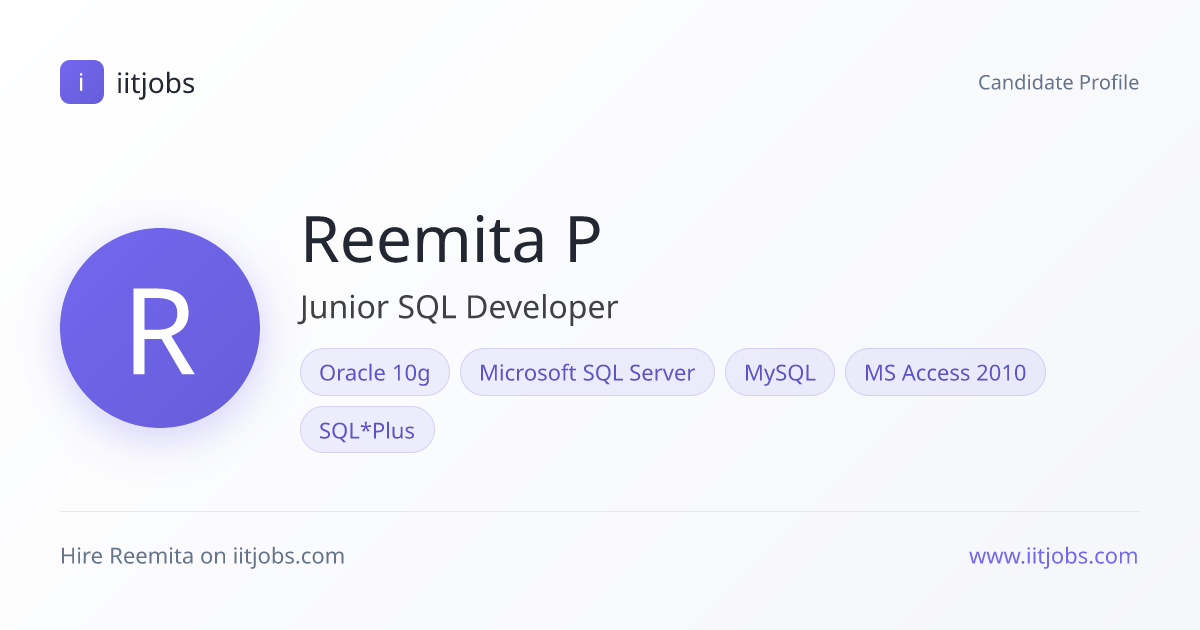This screenshot has width=1200, height=630.
Task: Click the iitjobs brand name text
Action: click(155, 83)
